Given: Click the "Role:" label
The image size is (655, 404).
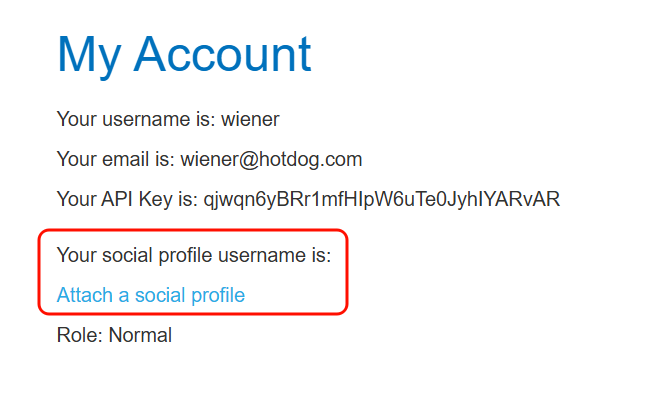Looking at the screenshot, I should [80, 335].
